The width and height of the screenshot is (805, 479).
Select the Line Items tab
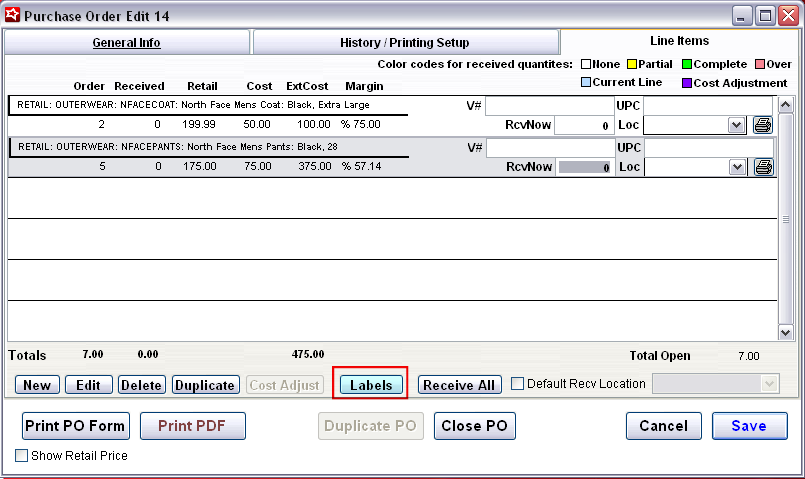pos(679,41)
